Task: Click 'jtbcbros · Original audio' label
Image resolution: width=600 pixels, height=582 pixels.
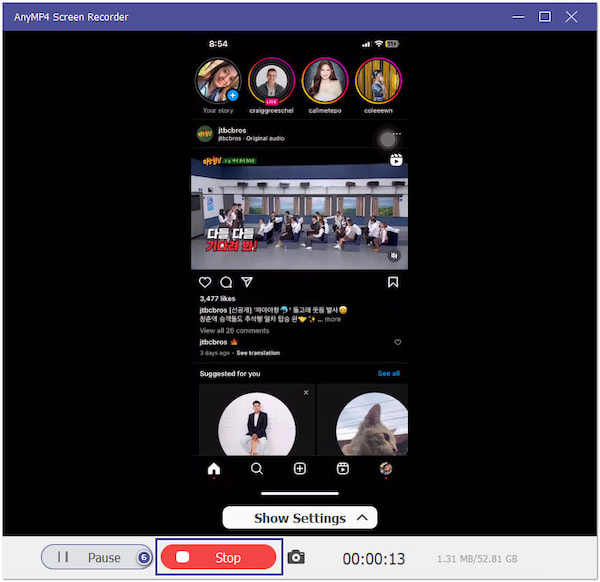Action: [x=251, y=138]
